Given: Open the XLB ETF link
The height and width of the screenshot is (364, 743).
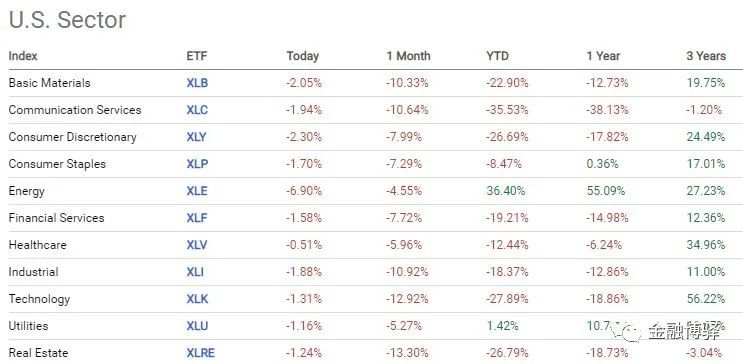Looking at the screenshot, I should point(197,83).
